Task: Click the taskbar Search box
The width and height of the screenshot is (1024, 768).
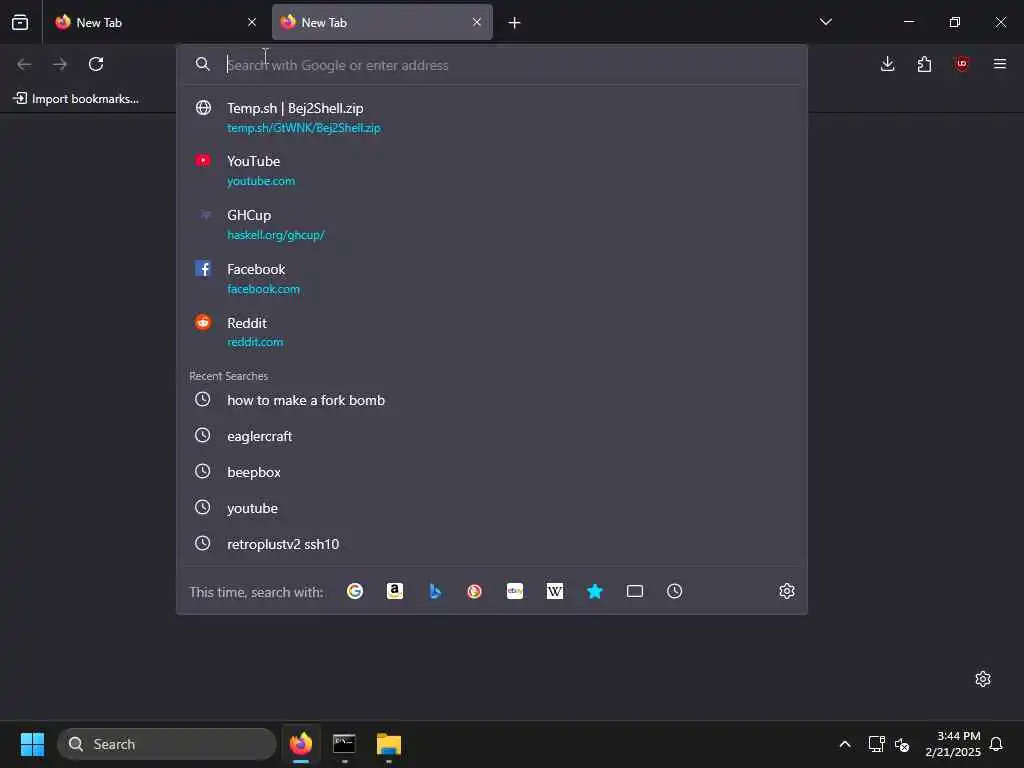Action: point(167,744)
